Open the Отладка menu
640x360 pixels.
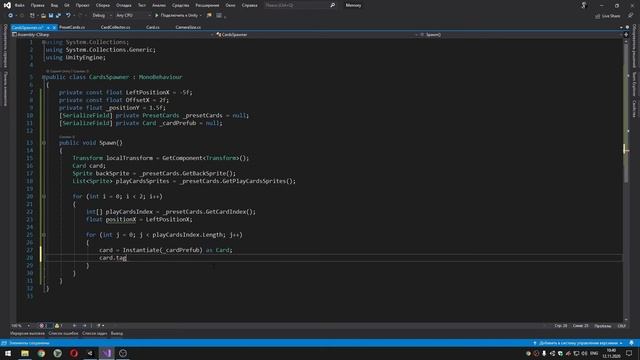point(124,5)
